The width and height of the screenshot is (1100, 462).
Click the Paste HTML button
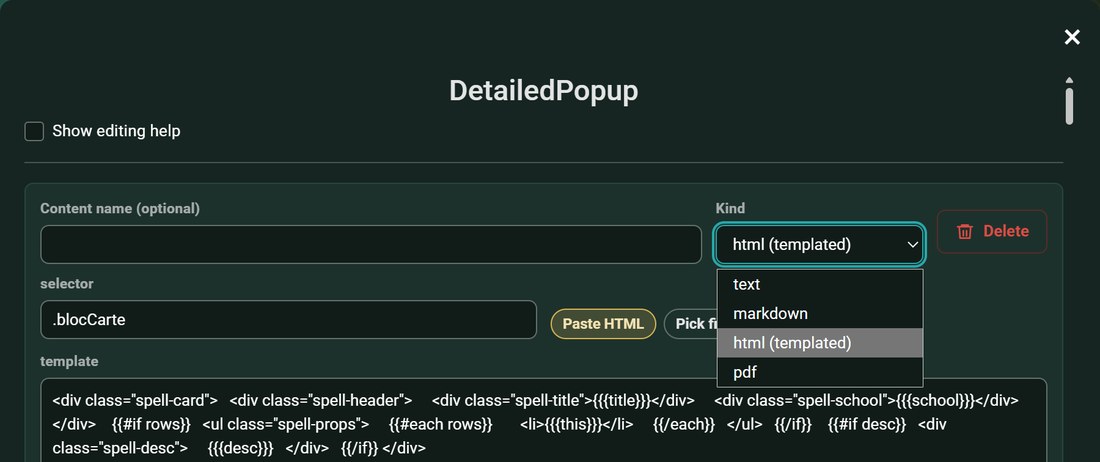click(x=603, y=324)
